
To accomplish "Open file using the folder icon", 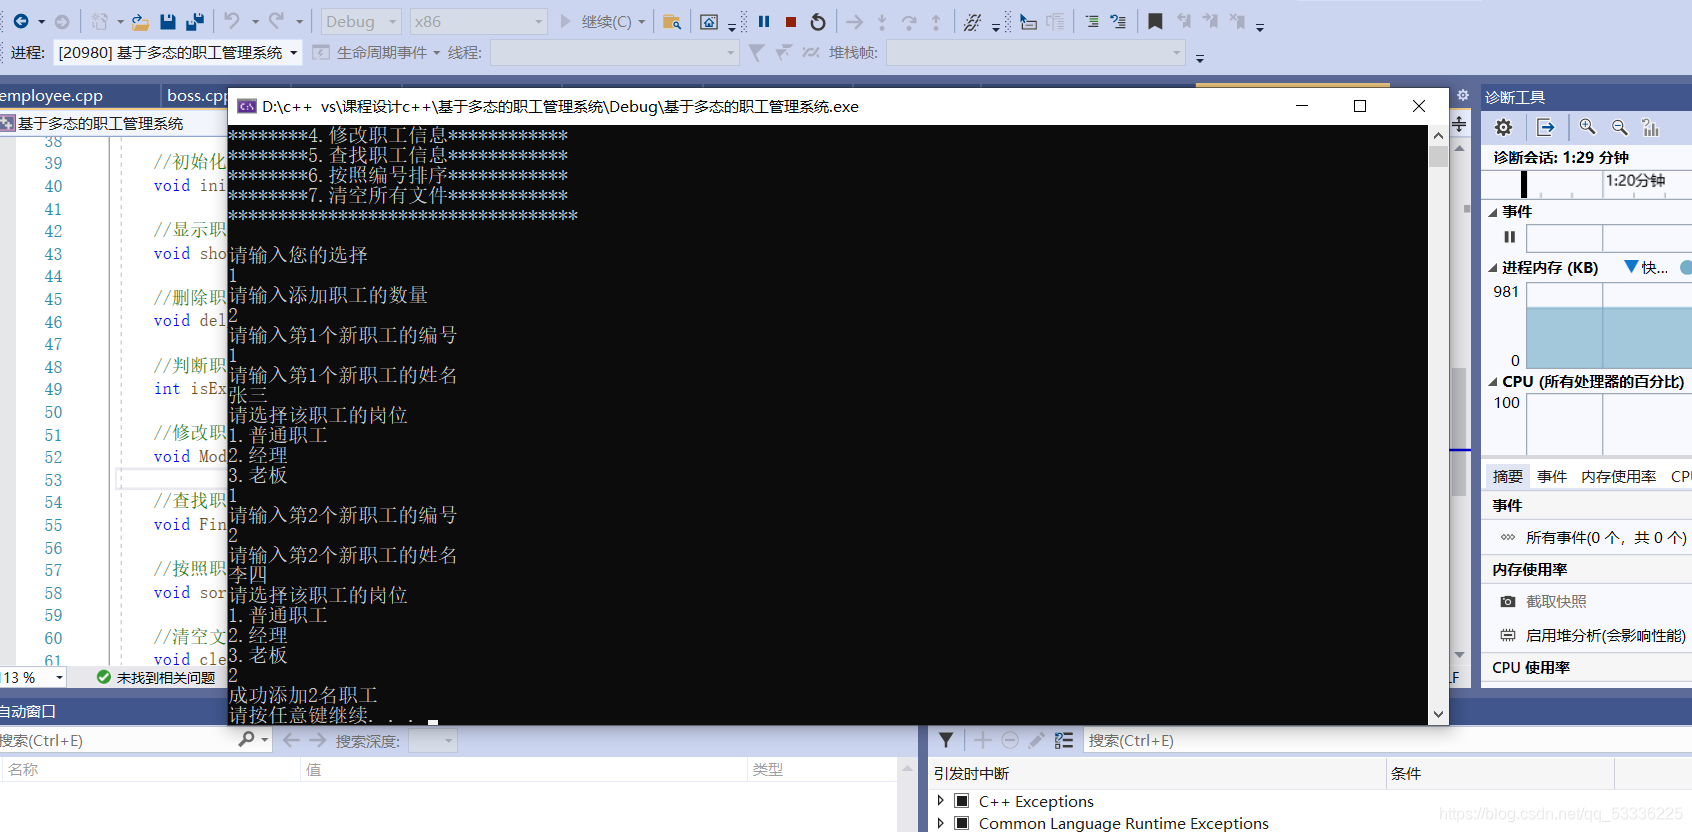I will (140, 21).
